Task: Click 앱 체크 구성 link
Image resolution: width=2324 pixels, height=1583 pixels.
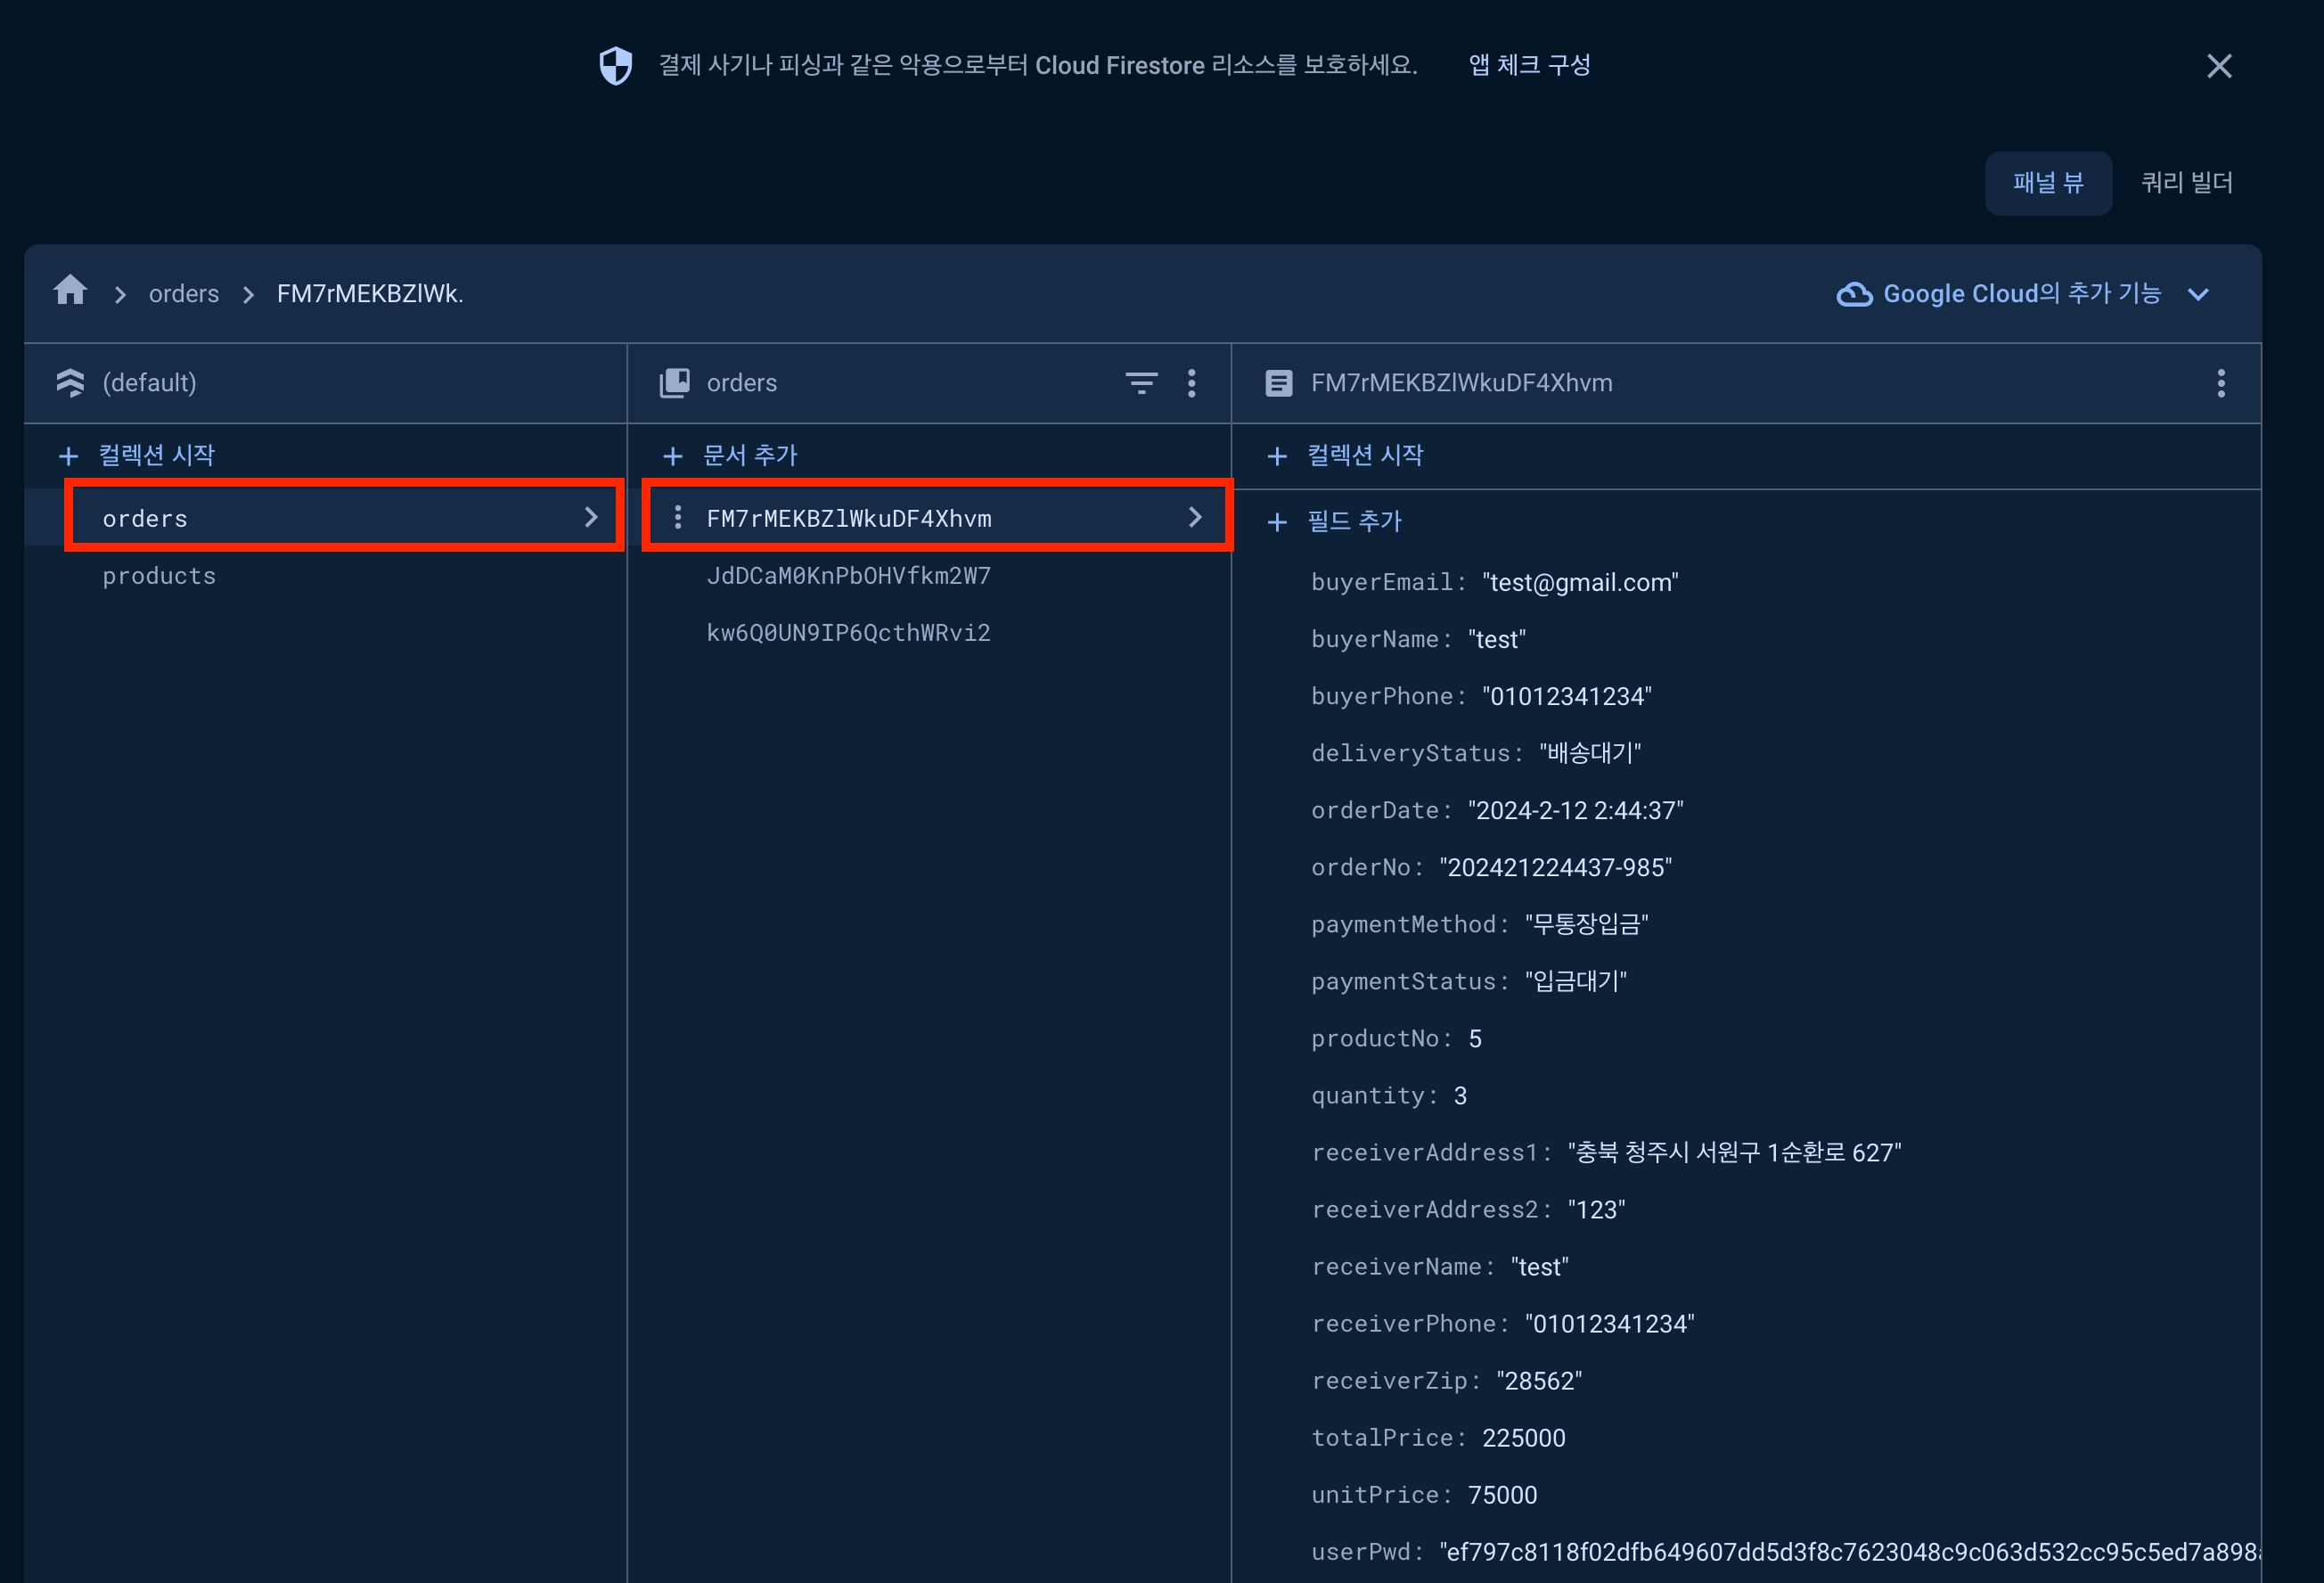Action: (1529, 66)
